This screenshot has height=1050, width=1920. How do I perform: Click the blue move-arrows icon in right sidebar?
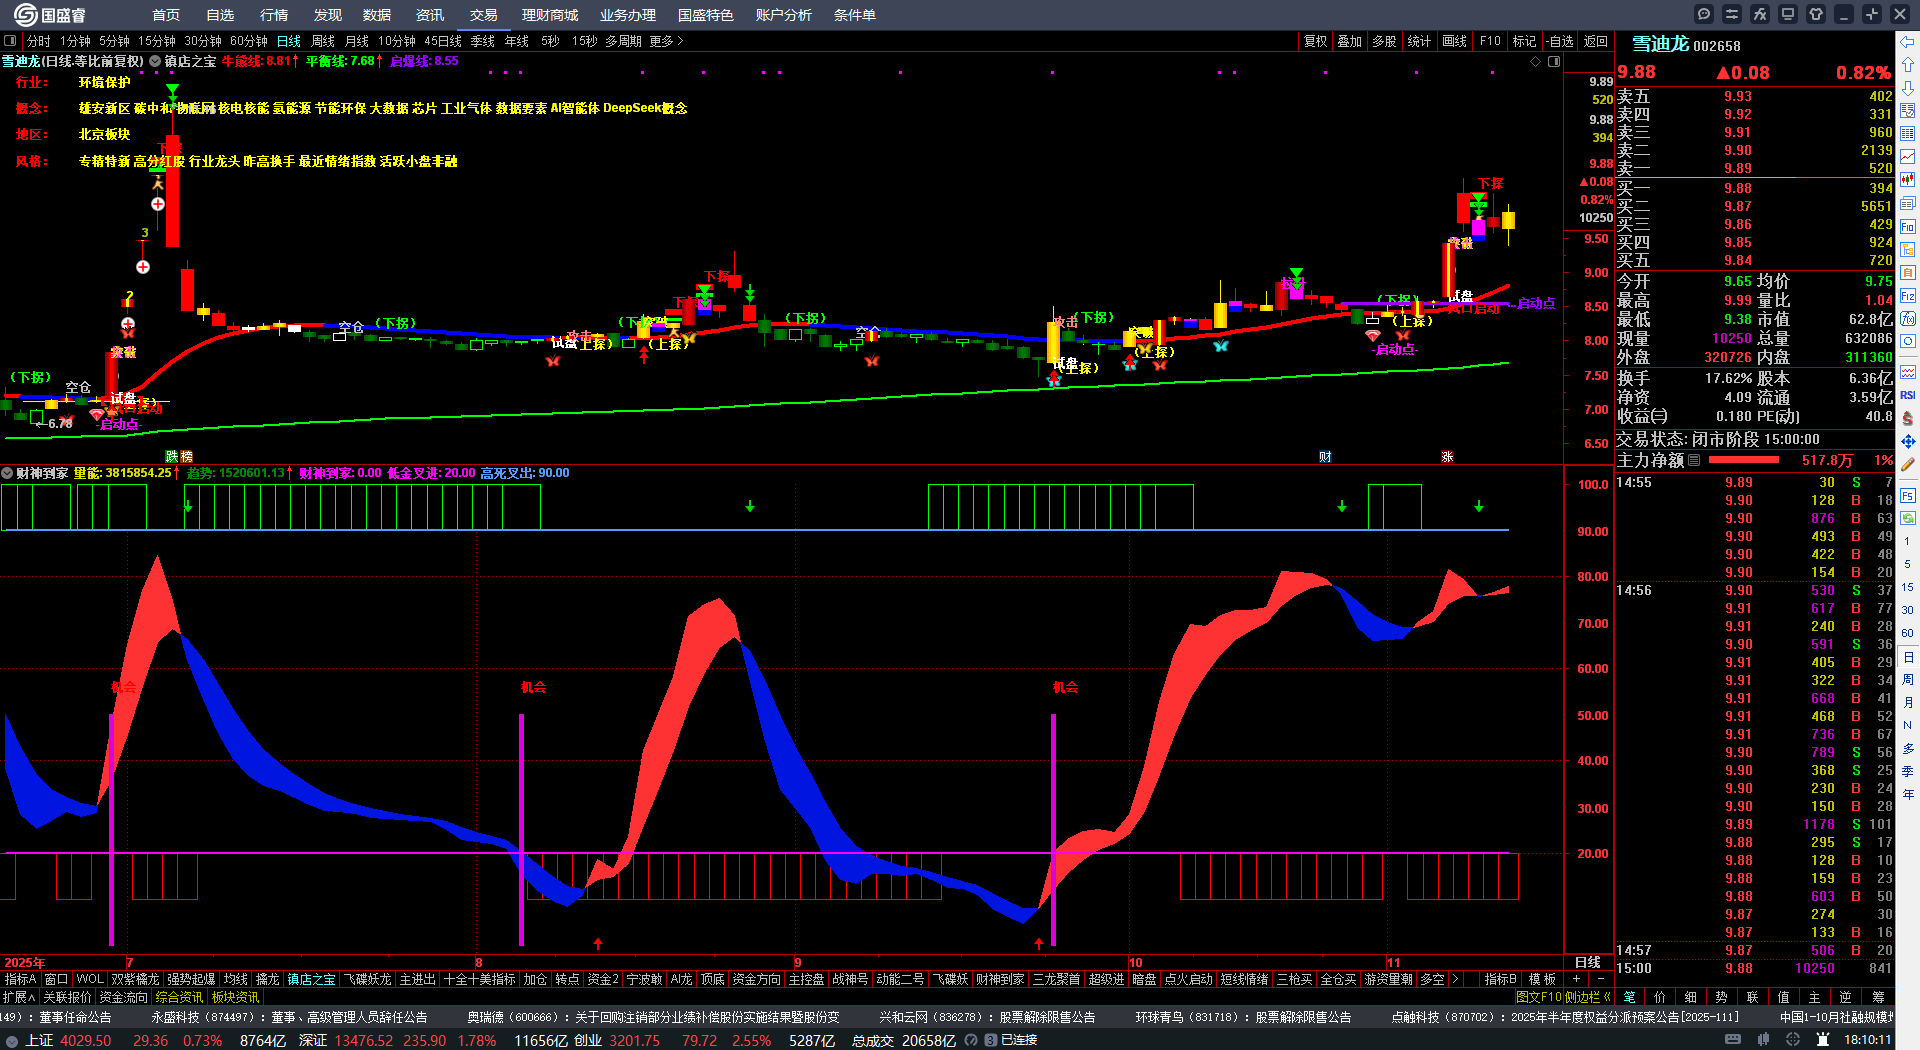tap(1908, 441)
